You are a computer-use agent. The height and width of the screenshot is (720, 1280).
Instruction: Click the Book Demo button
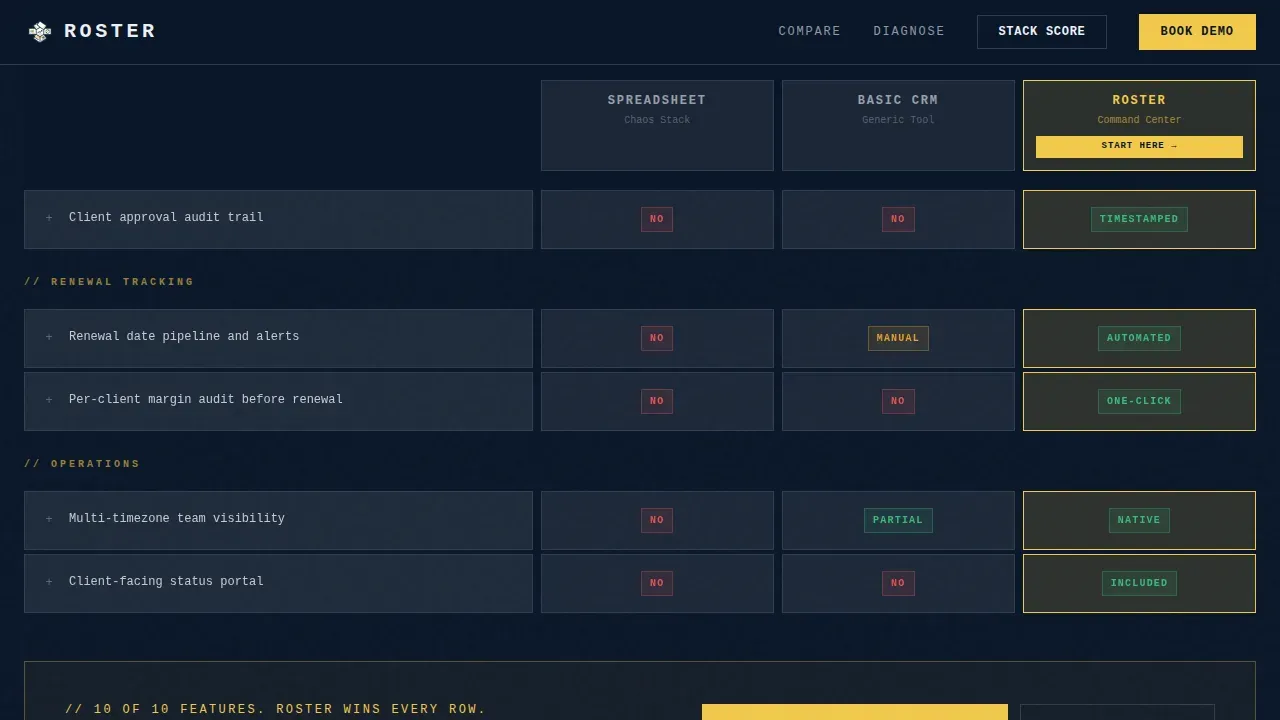[x=1197, y=32]
